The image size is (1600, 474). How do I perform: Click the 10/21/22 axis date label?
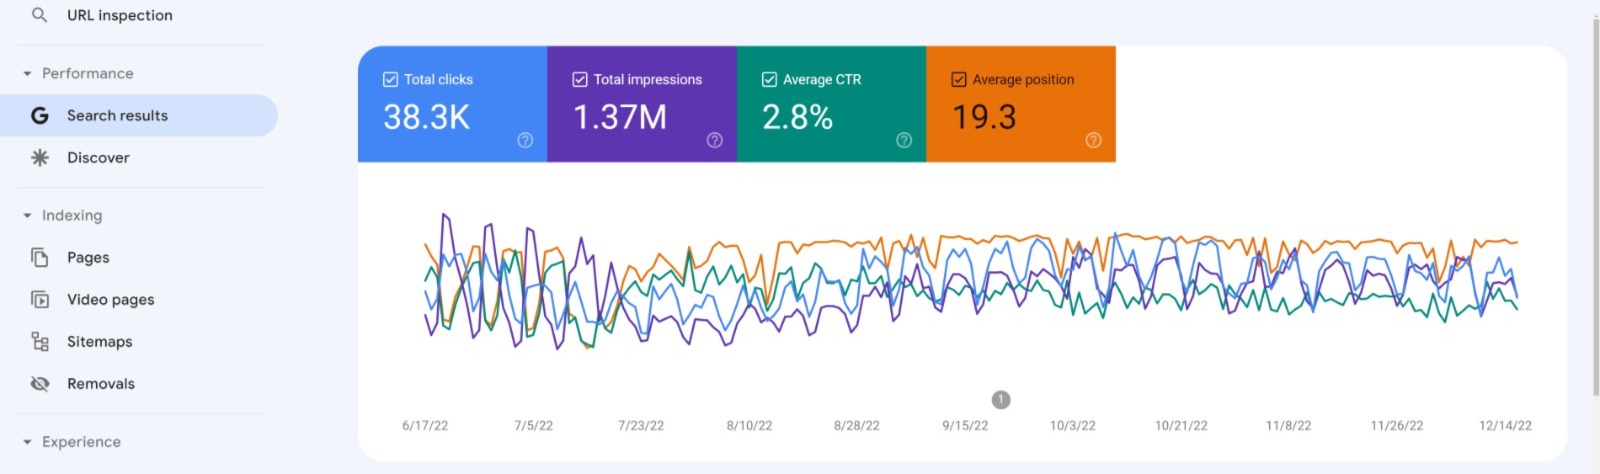1181,425
